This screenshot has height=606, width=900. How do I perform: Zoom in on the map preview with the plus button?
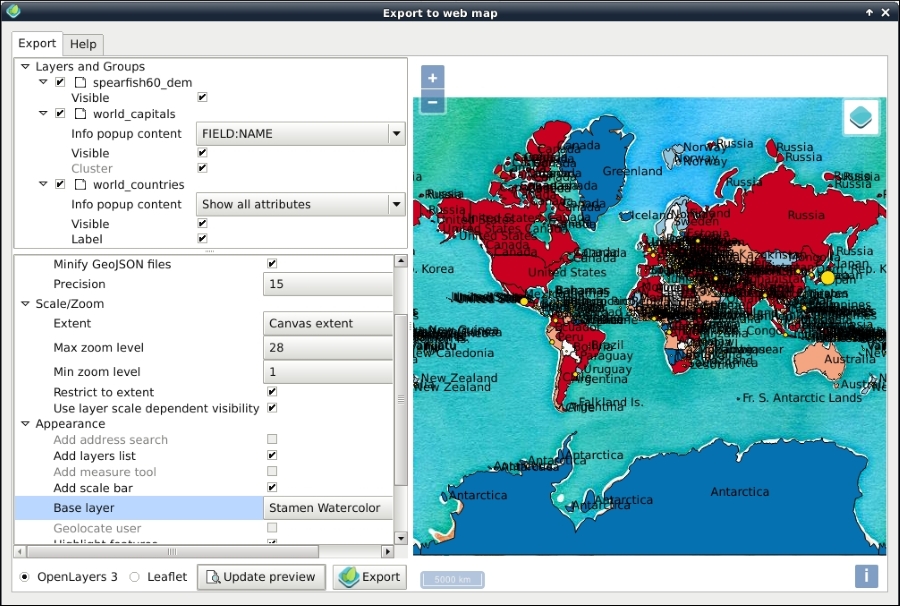431,77
